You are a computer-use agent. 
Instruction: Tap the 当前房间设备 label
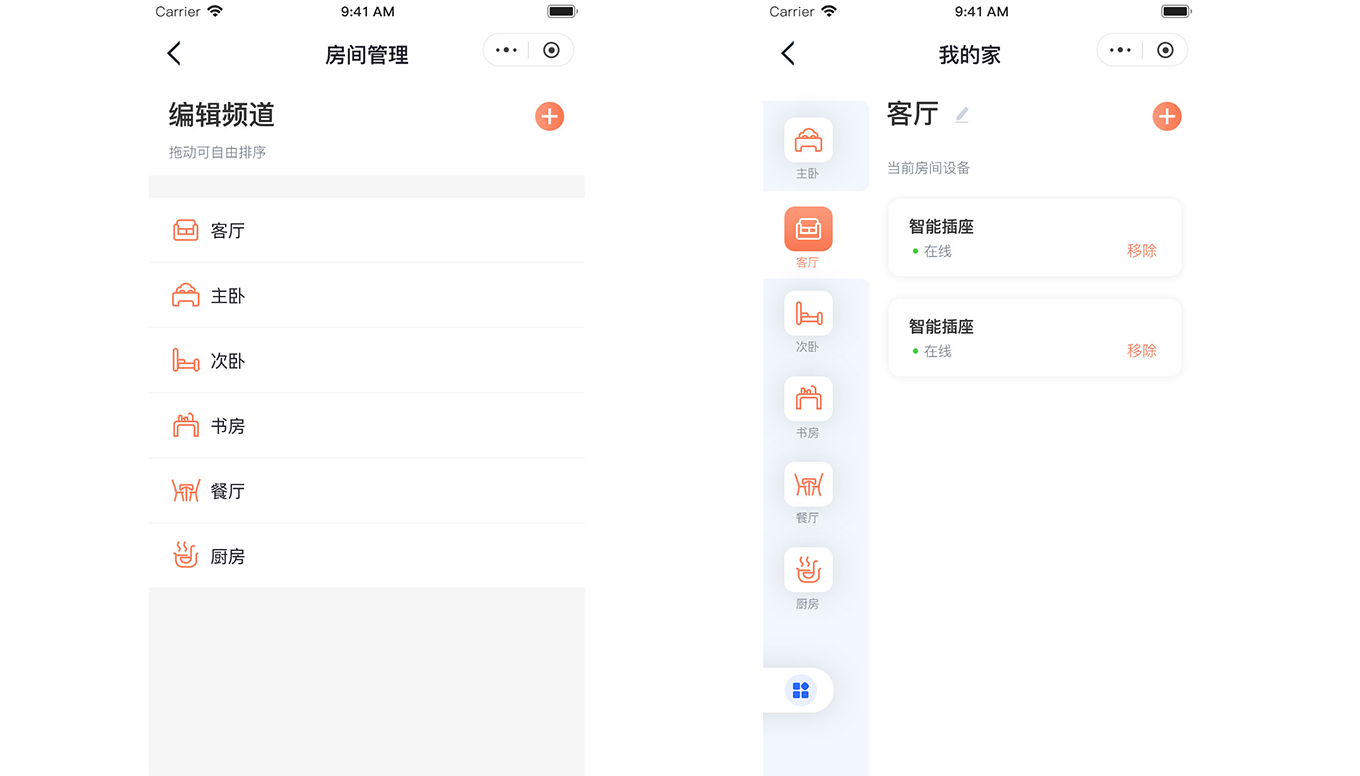point(929,168)
